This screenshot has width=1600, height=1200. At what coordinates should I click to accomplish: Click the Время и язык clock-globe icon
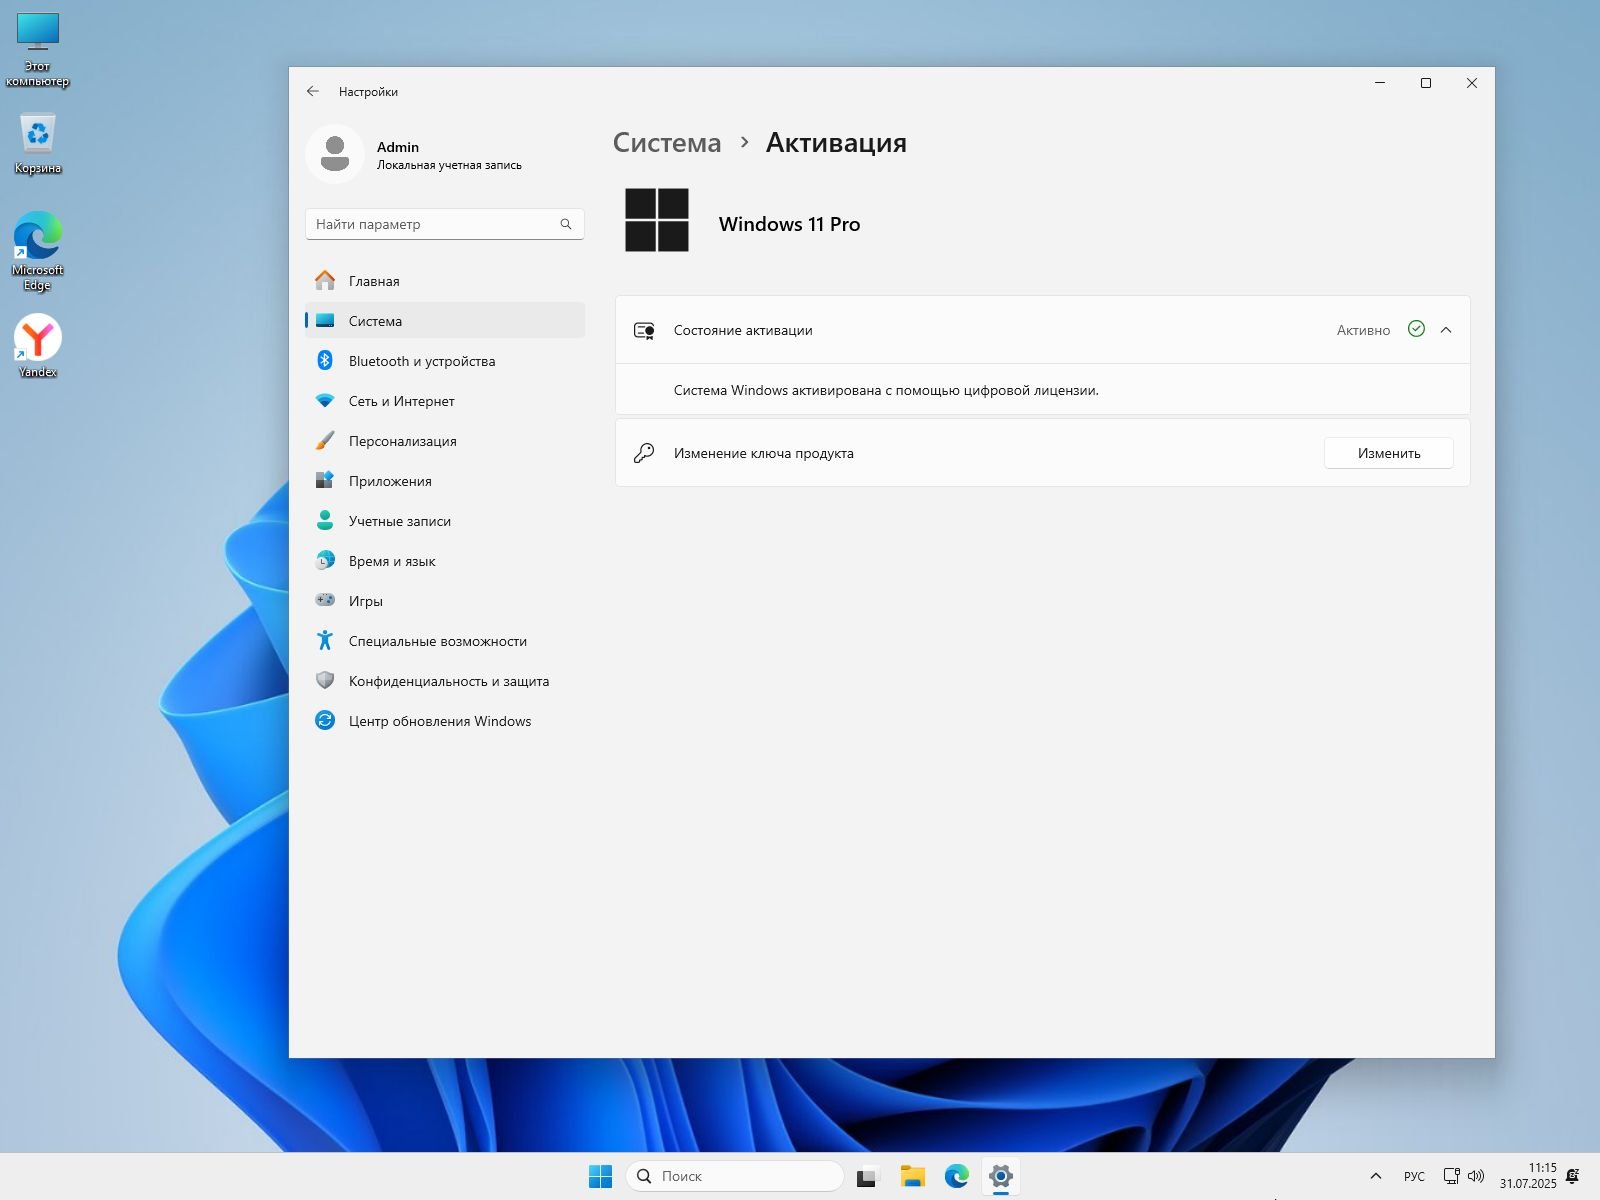[325, 560]
